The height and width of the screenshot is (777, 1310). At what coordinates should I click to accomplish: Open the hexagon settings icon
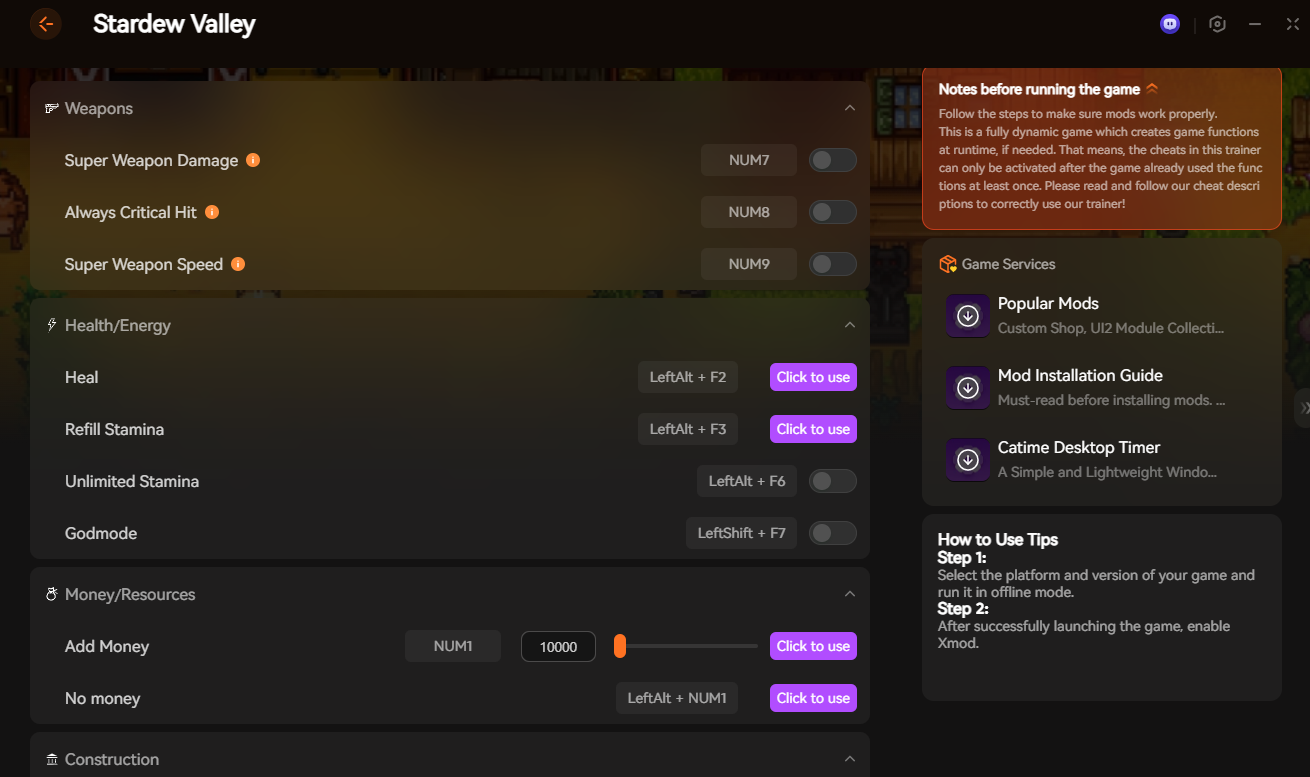(x=1217, y=24)
